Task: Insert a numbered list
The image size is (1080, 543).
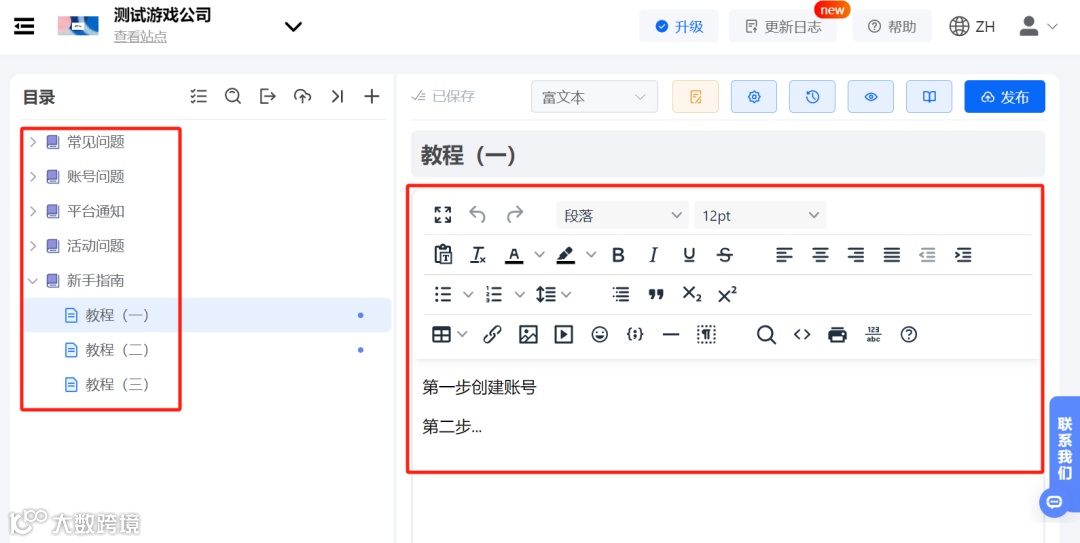Action: [x=494, y=295]
